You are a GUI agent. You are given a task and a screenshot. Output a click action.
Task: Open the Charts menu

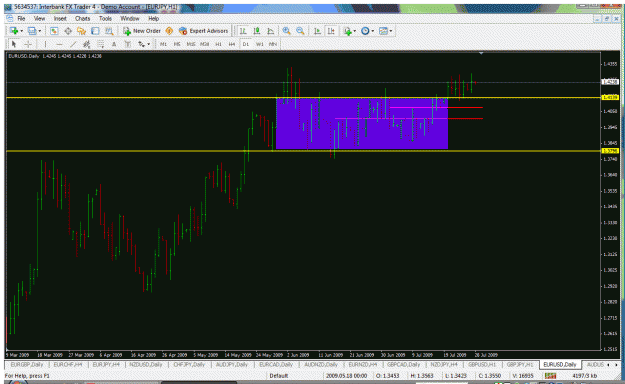coord(83,18)
